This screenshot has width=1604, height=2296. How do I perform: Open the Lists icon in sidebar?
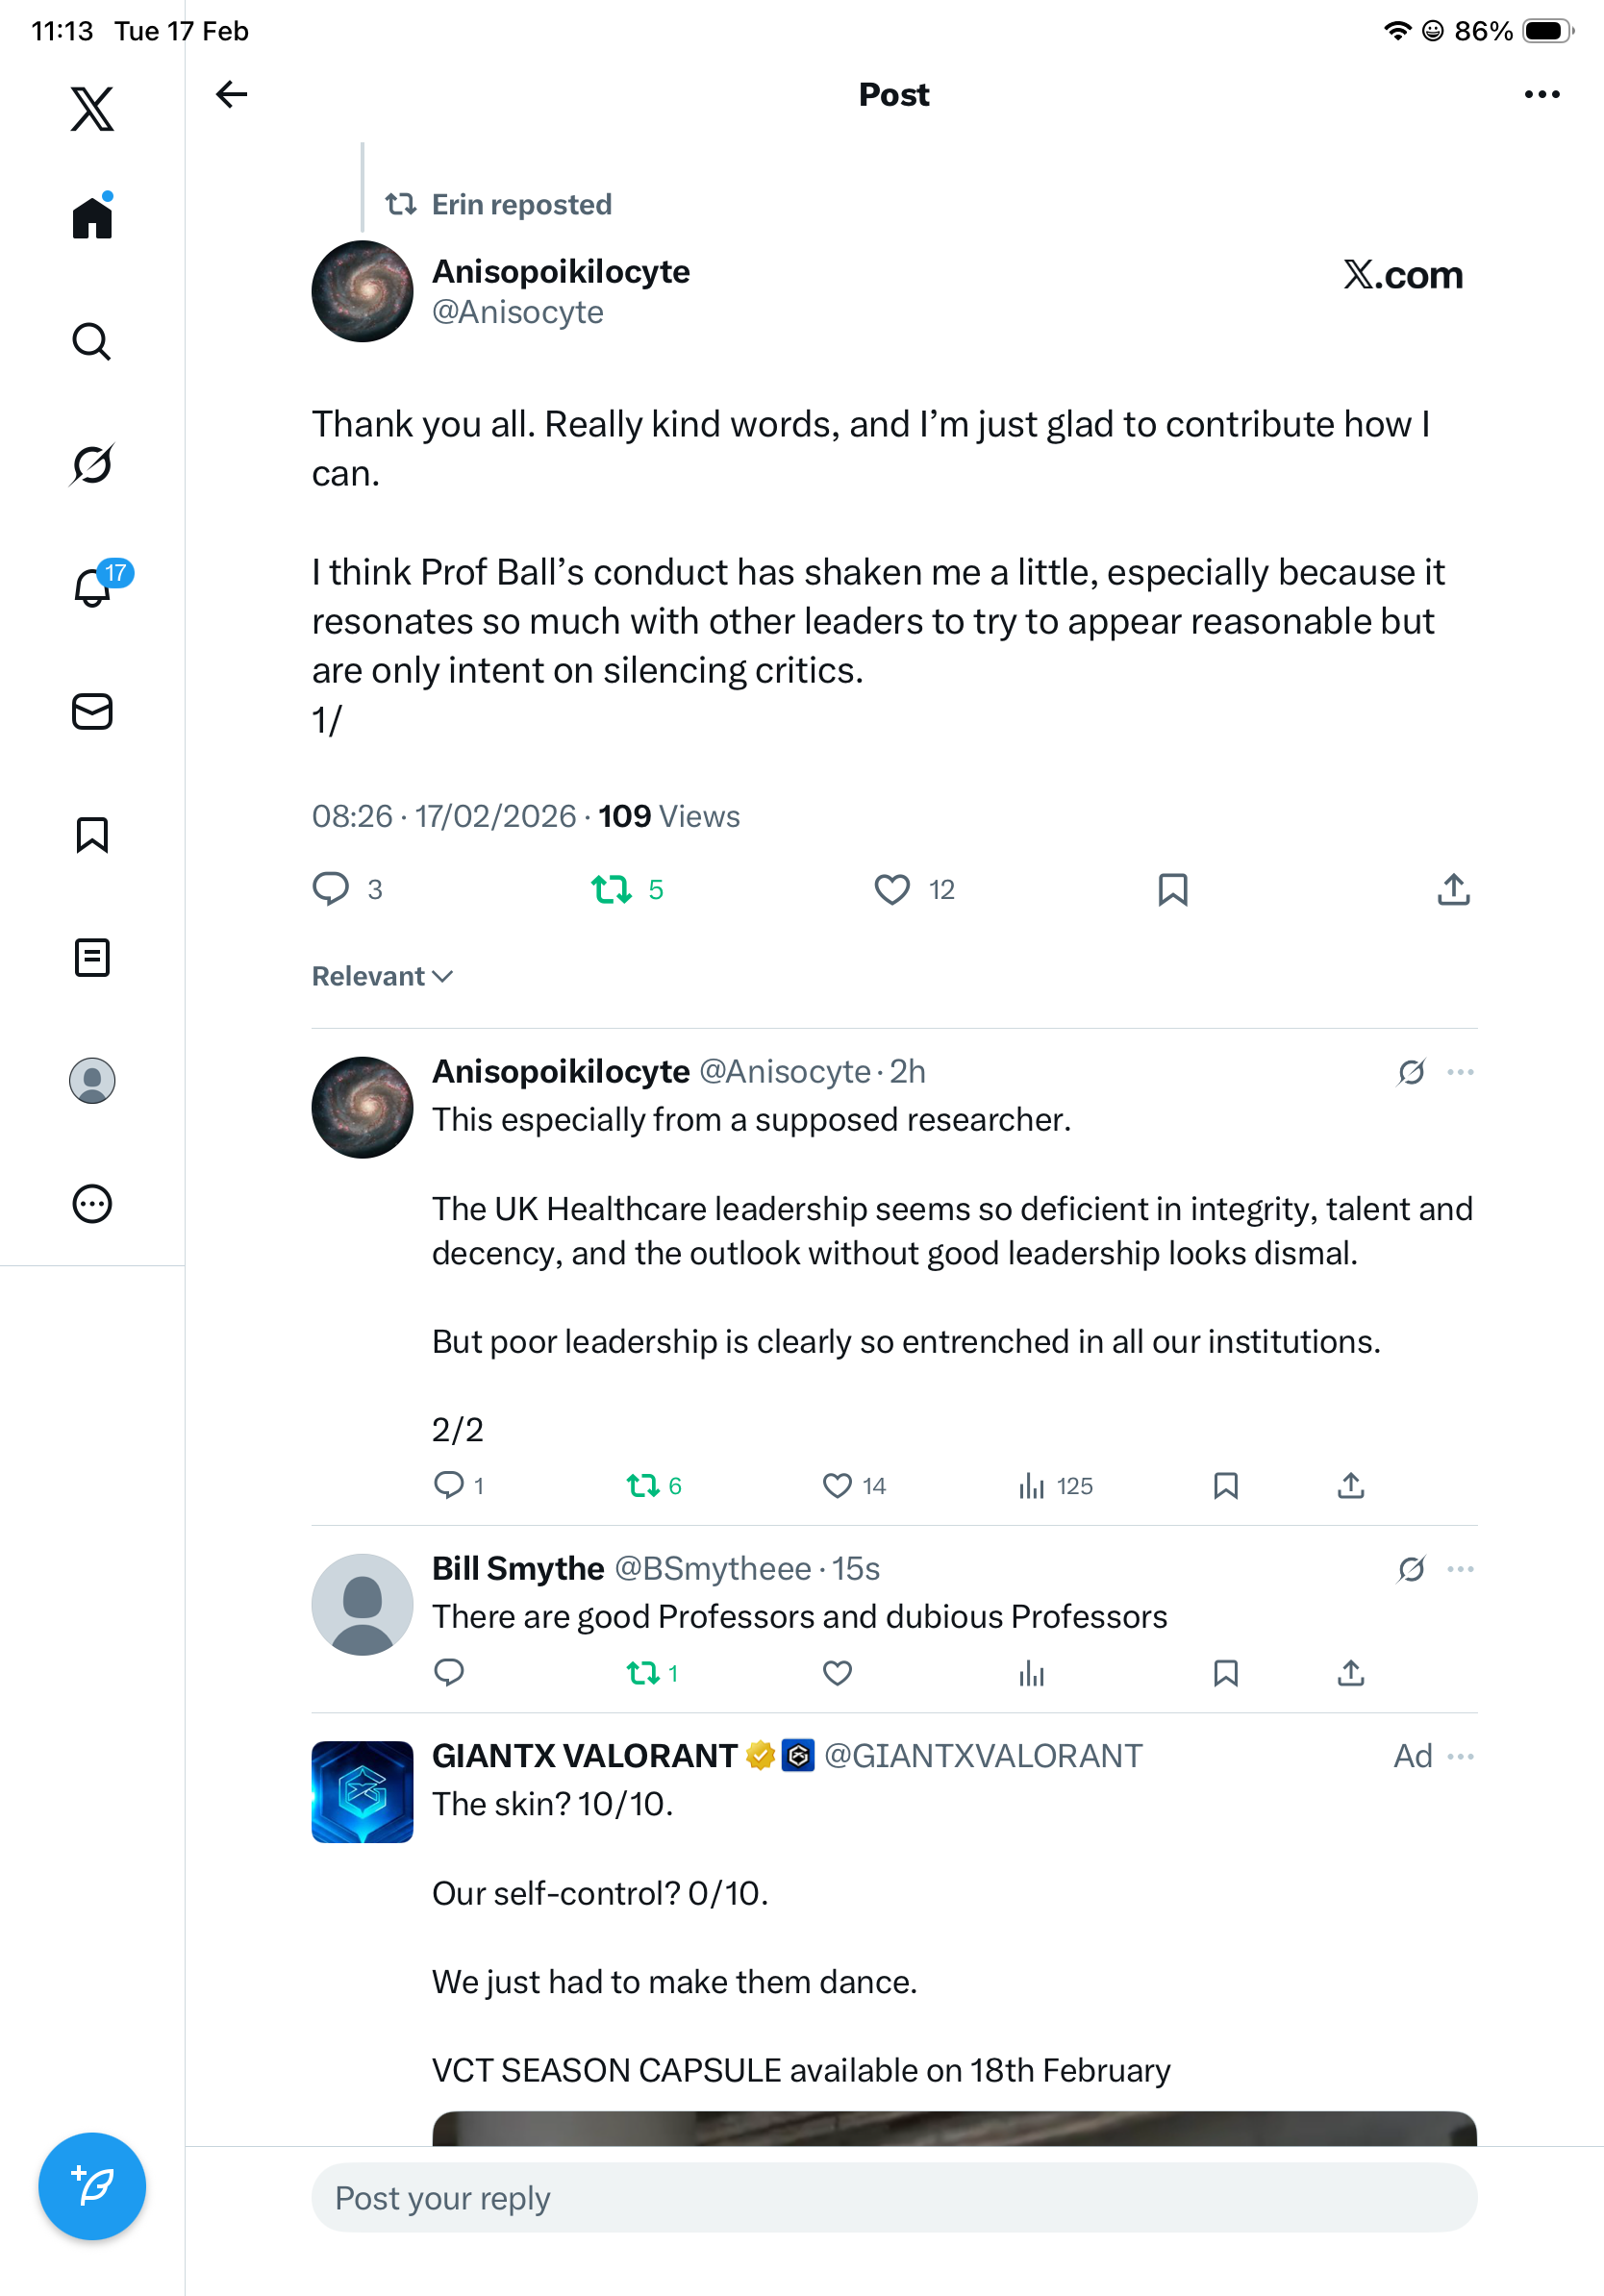tap(92, 958)
